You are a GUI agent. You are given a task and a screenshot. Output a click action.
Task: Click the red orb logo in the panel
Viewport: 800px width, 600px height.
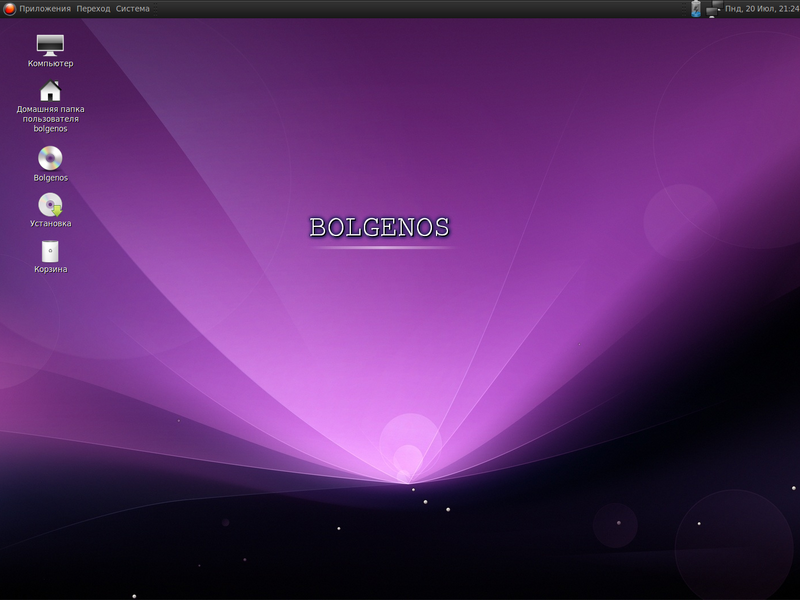click(9, 9)
